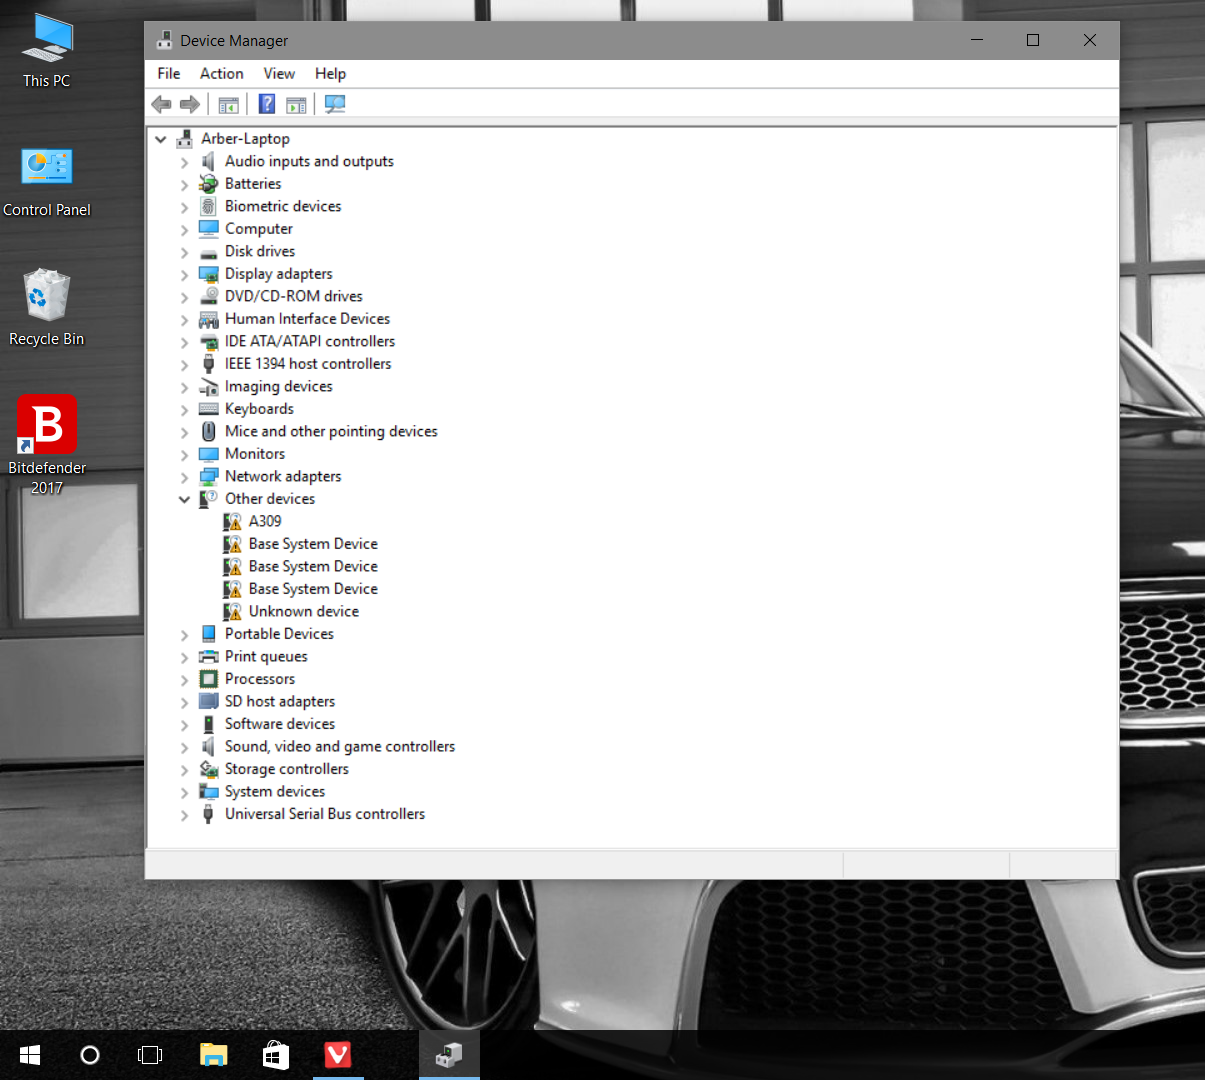This screenshot has width=1205, height=1080.
Task: Collapse the Arber-Laptop root node
Action: point(161,139)
